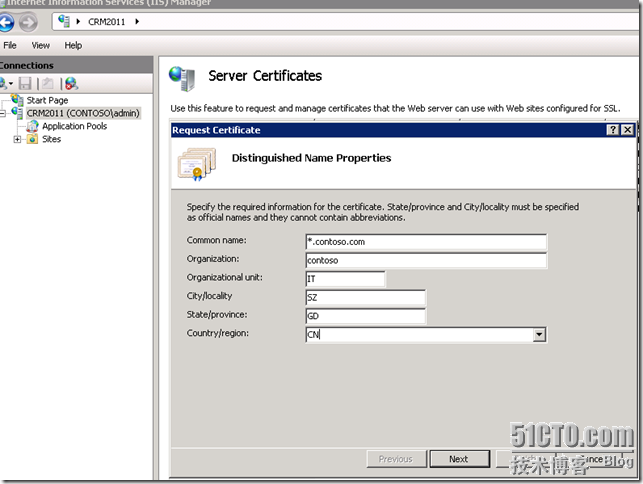Image resolution: width=643 pixels, height=484 pixels.
Task: Open the Create connection dropdown arrow
Action: coord(11,84)
